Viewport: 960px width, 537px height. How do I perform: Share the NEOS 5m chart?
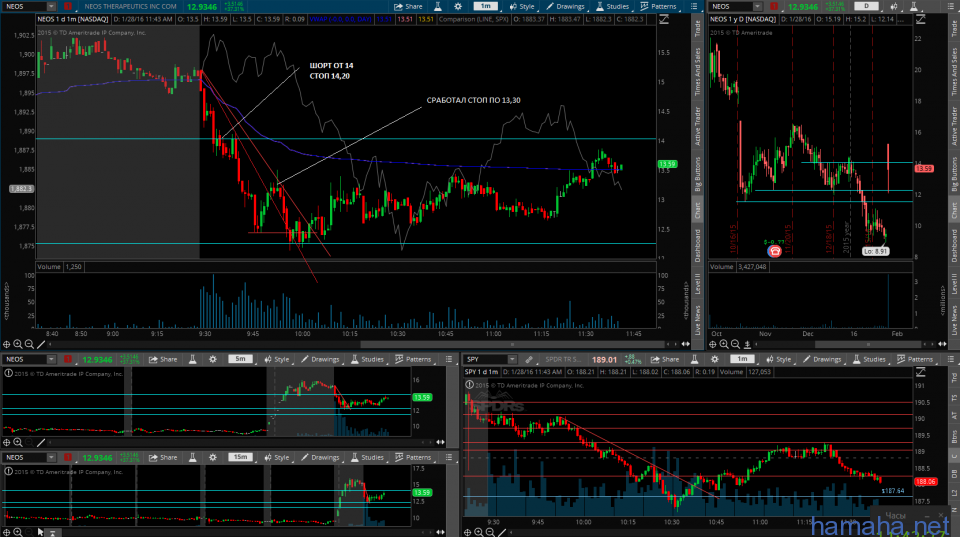pos(163,359)
